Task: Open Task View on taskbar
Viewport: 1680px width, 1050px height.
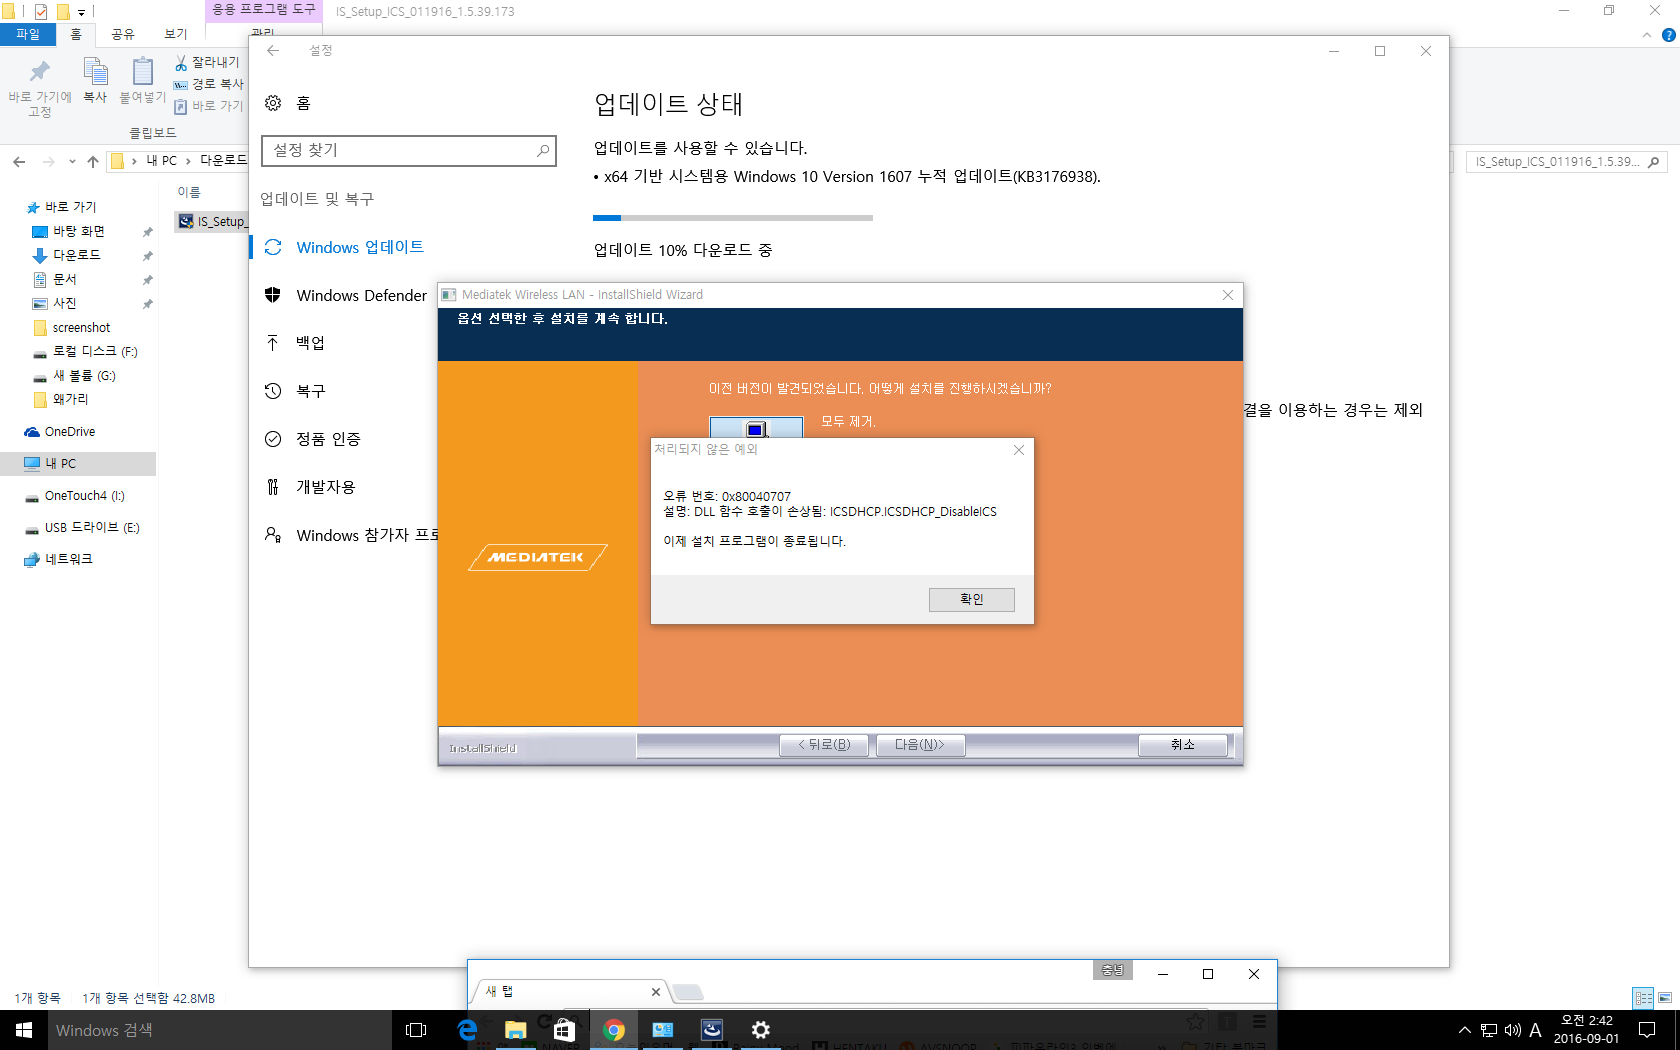Action: click(416, 1030)
